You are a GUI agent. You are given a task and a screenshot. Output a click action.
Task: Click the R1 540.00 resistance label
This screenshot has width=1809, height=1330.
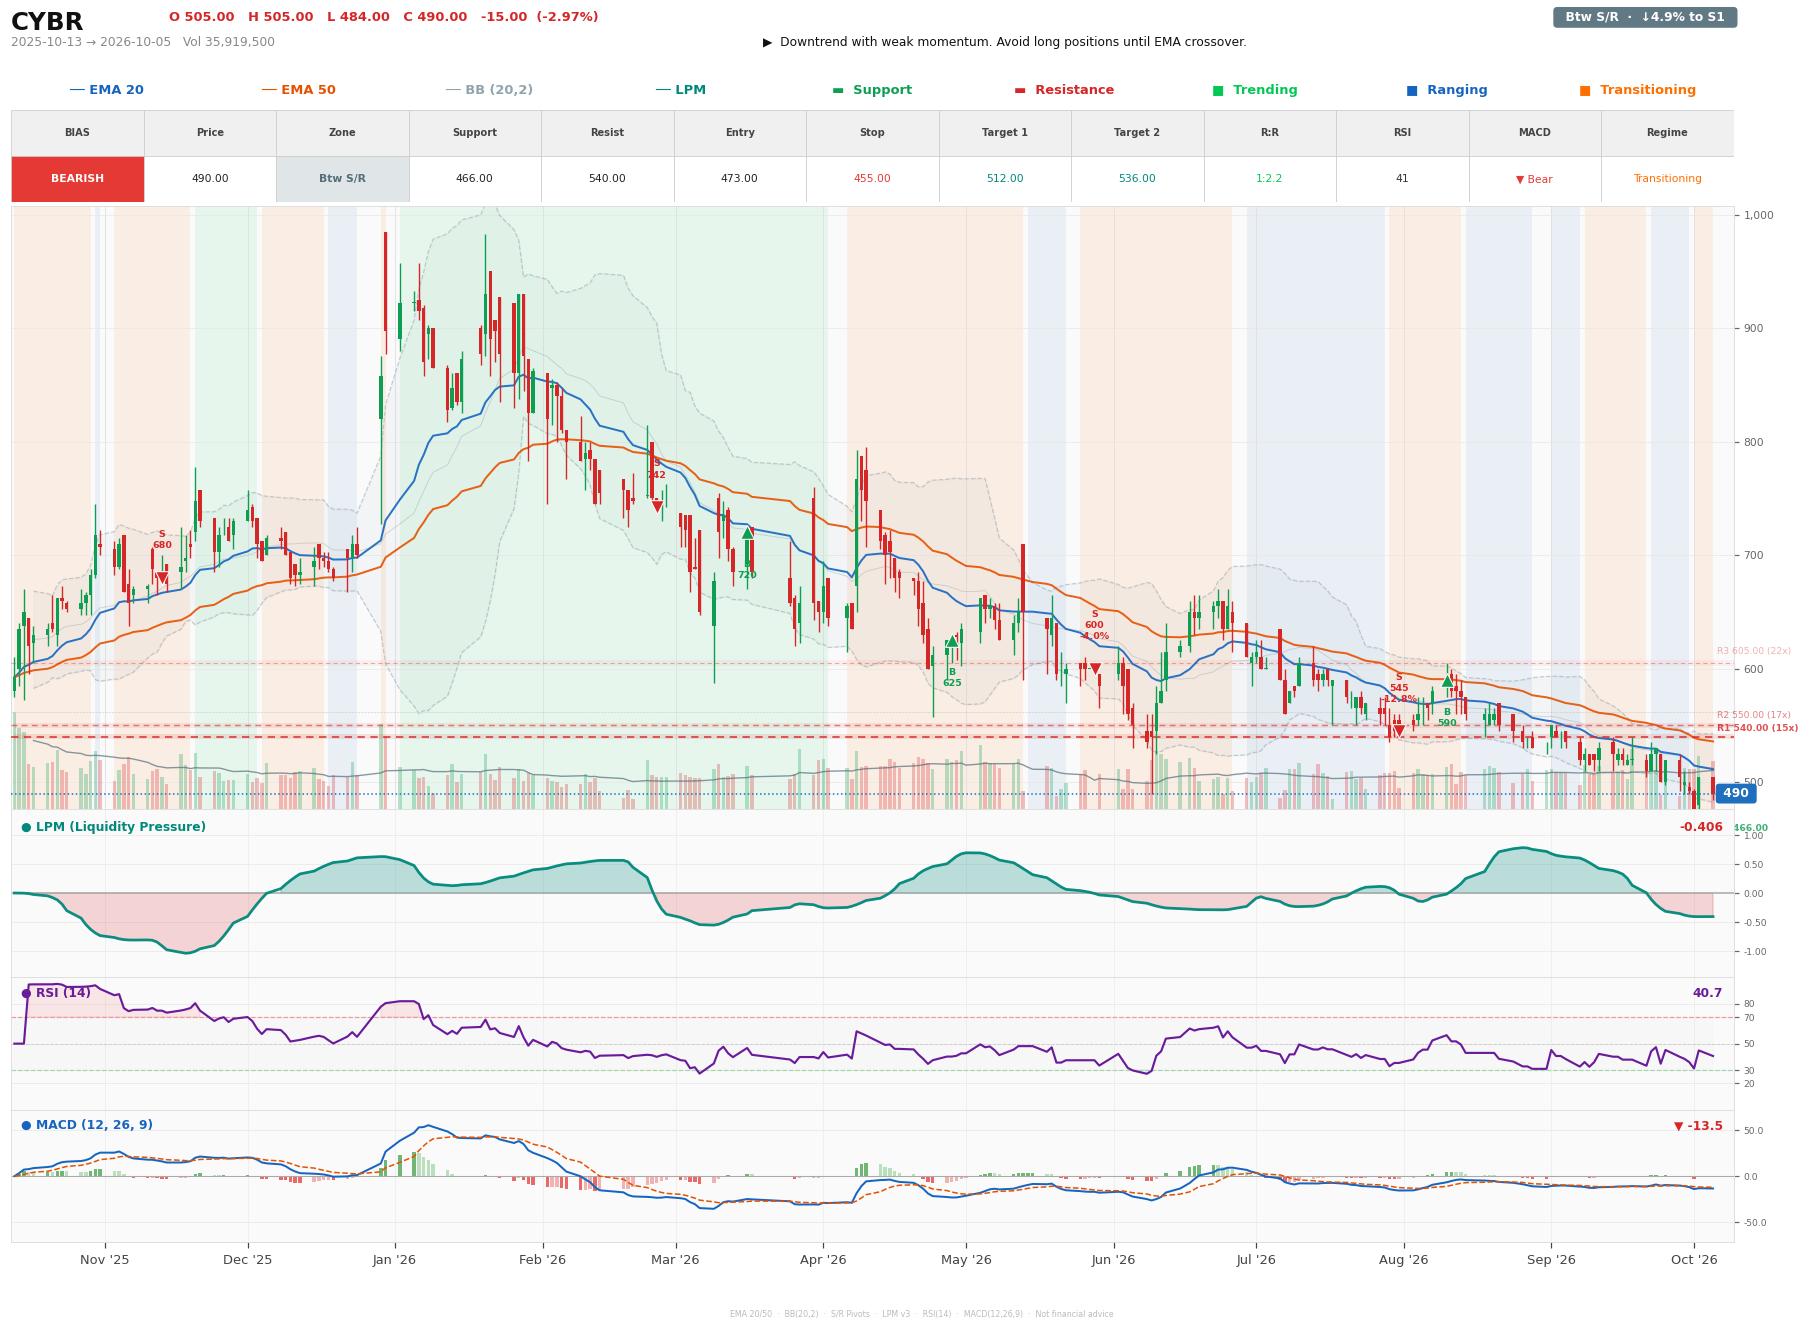(x=1757, y=728)
